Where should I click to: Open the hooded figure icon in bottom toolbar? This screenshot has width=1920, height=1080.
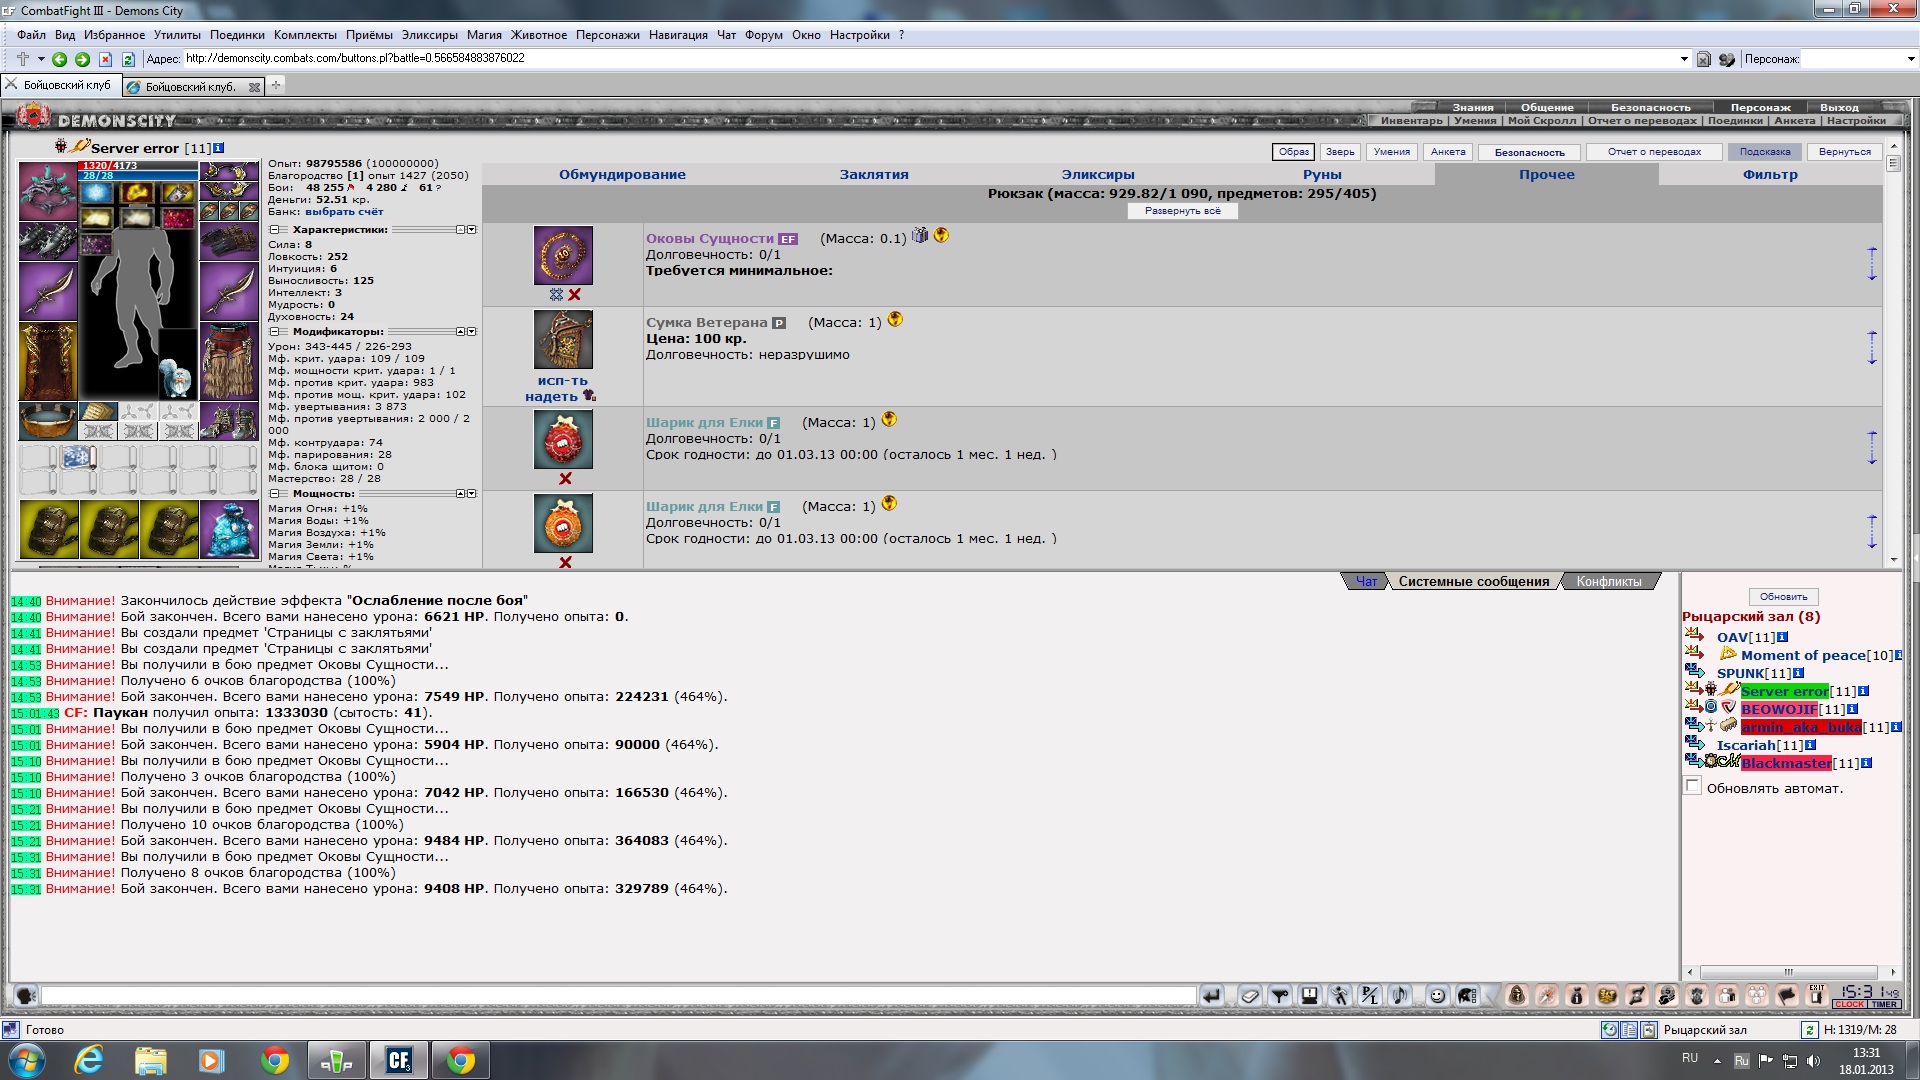pos(1517,995)
